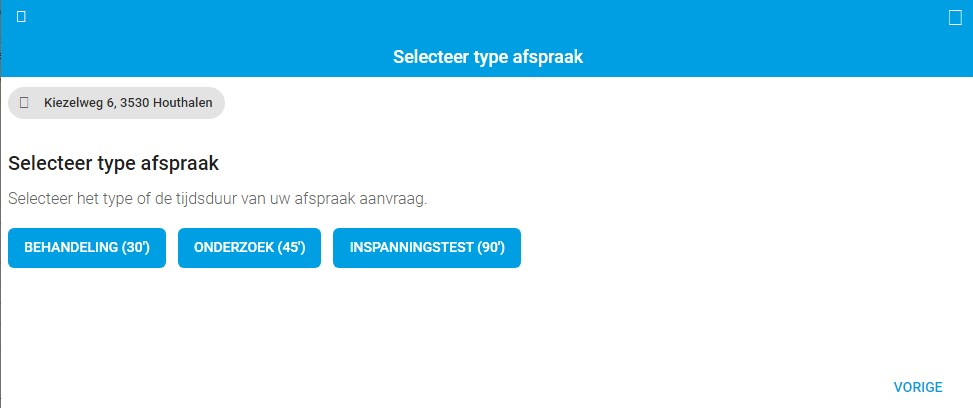Image resolution: width=973 pixels, height=408 pixels.
Task: Pick the 45-minute examination option
Action: [249, 248]
